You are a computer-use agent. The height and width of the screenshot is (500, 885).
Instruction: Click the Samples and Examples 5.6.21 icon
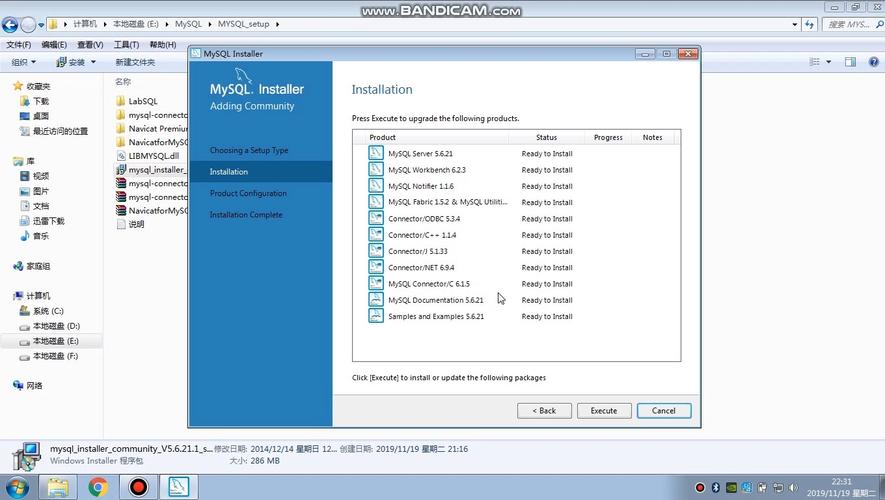click(x=376, y=316)
